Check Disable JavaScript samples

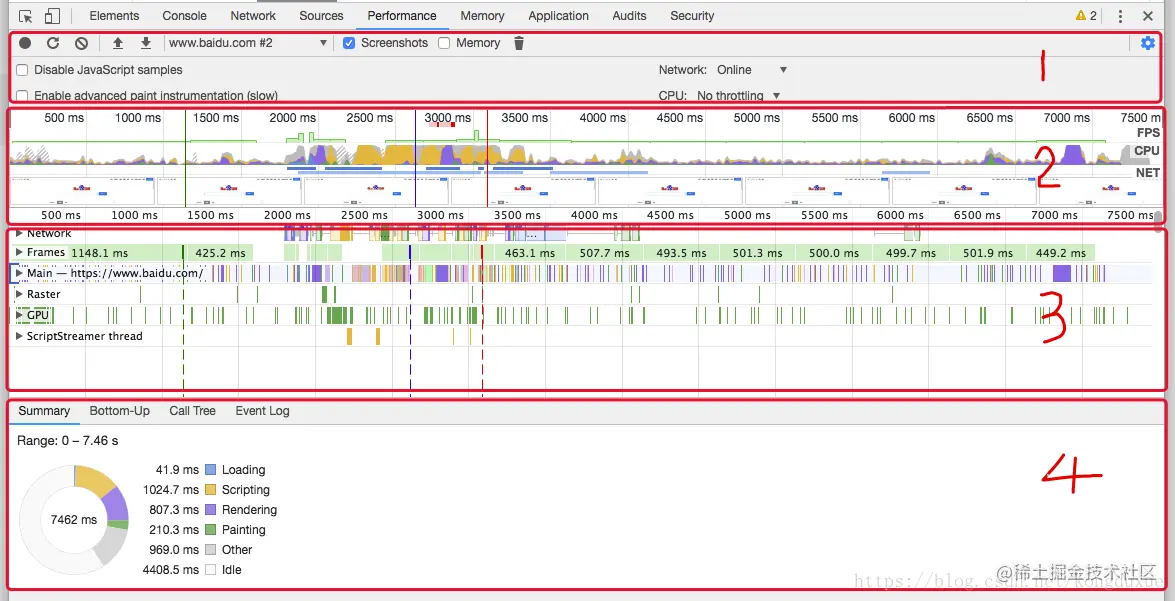(x=22, y=70)
